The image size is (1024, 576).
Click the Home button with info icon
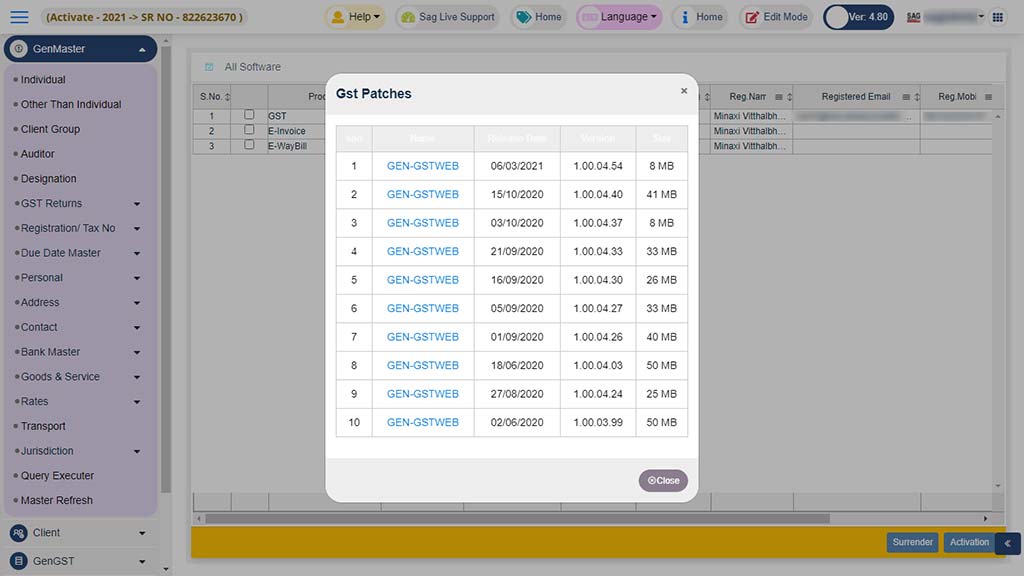coord(699,17)
